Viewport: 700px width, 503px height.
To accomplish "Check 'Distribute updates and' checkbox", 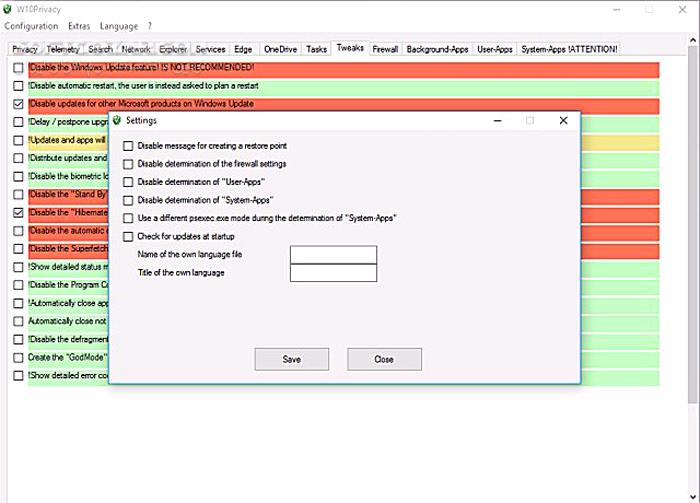I will pos(18,158).
